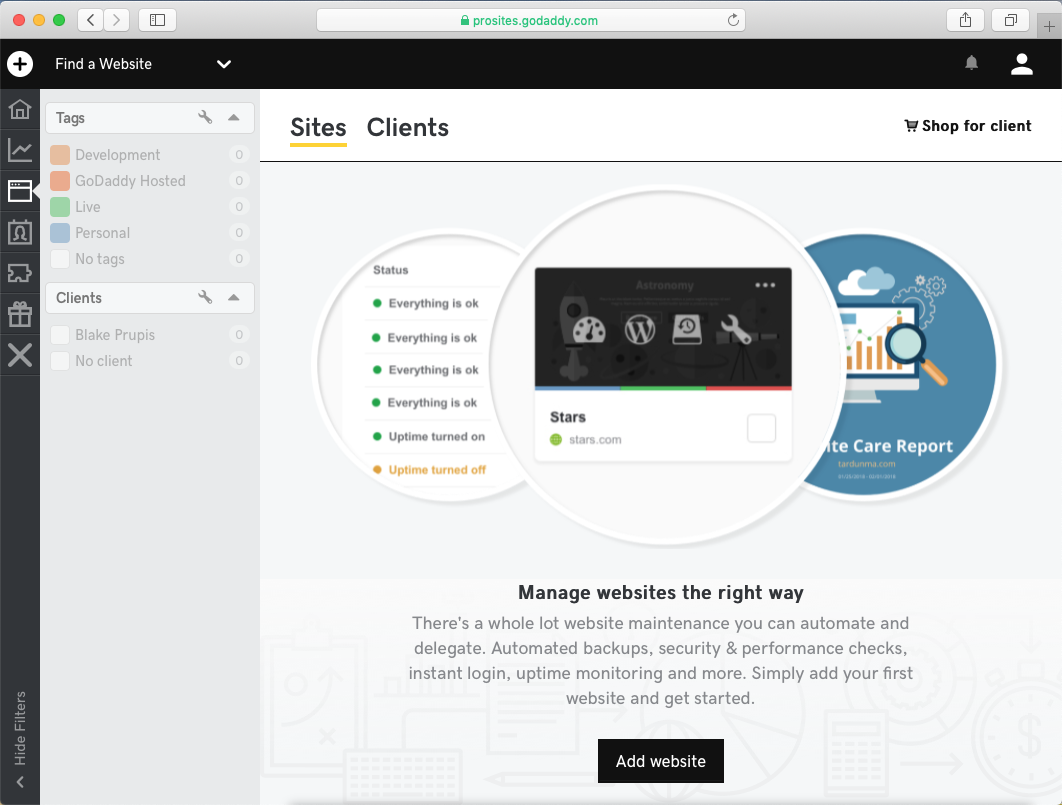Viewport: 1062px width, 805px height.
Task: Toggle the Live tag filter checkbox
Action: 60,207
